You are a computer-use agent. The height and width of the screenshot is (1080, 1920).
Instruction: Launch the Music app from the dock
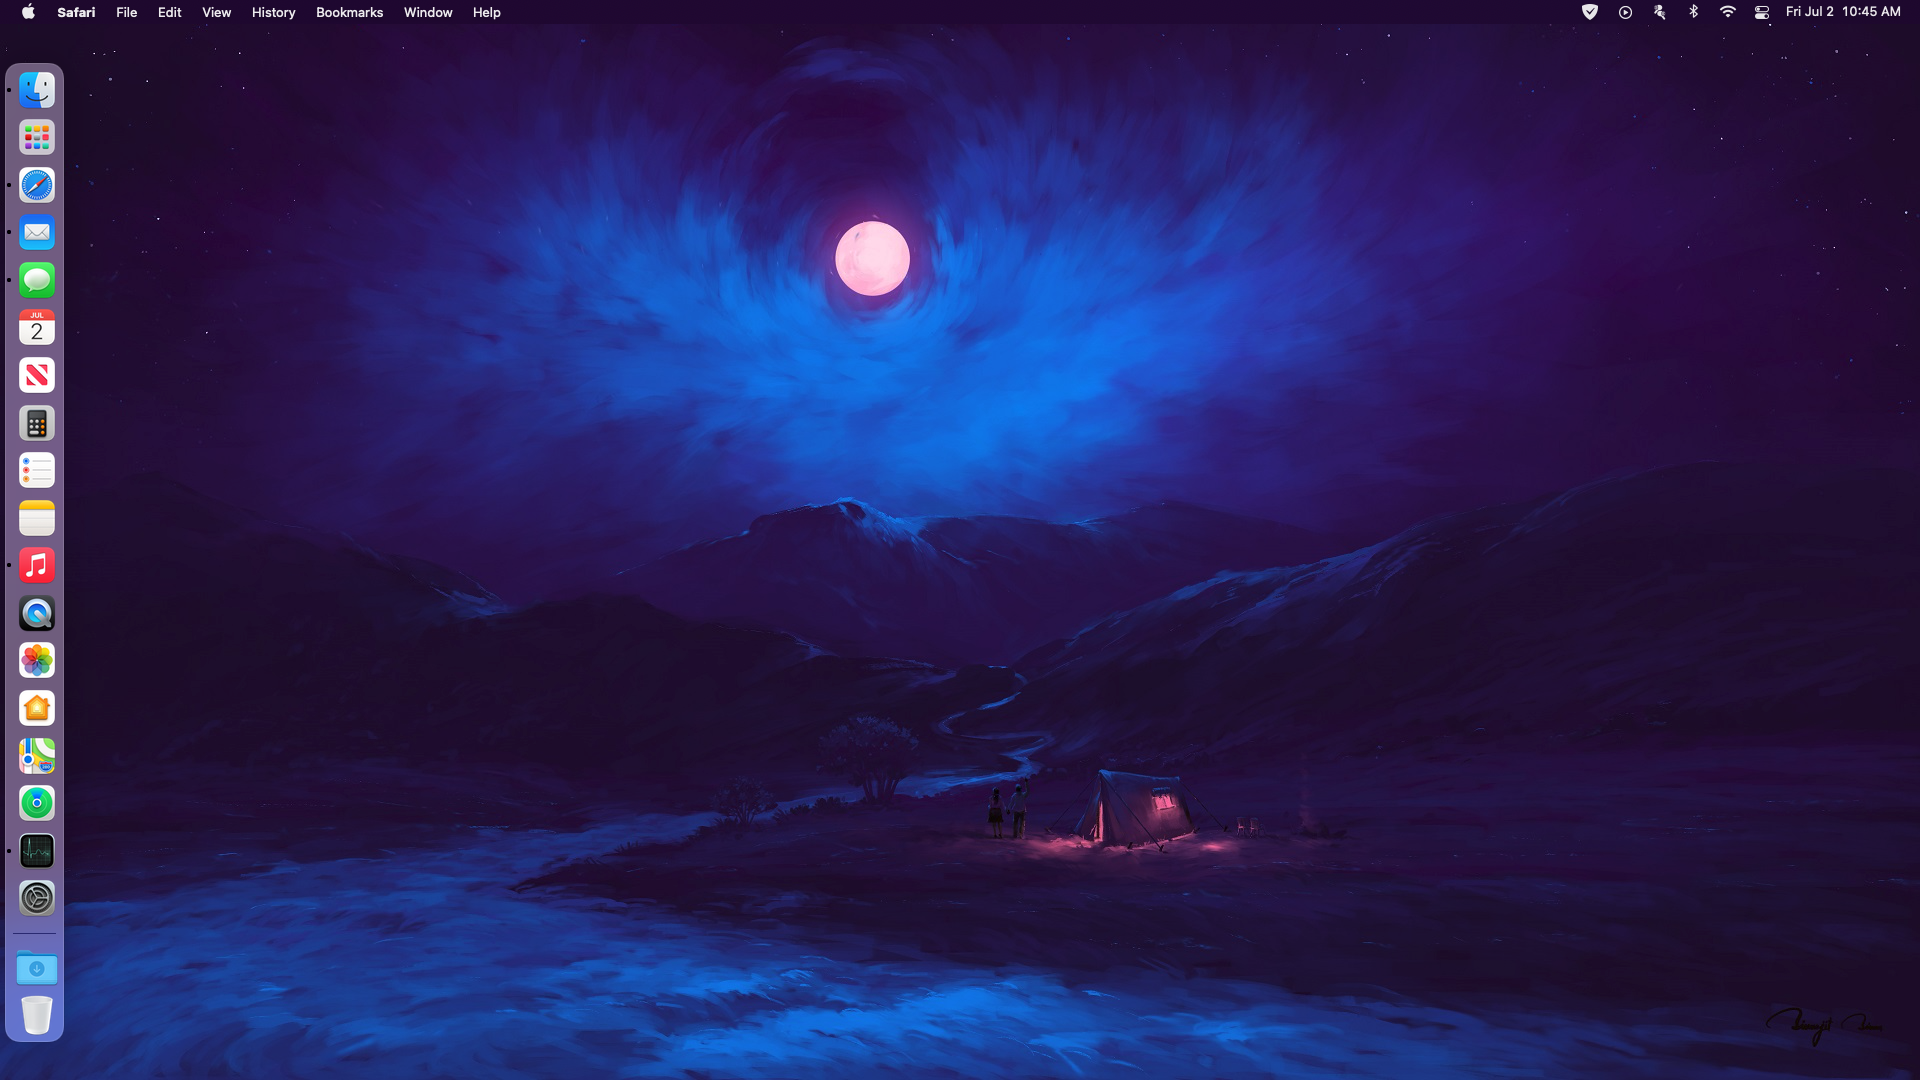pyautogui.click(x=37, y=565)
